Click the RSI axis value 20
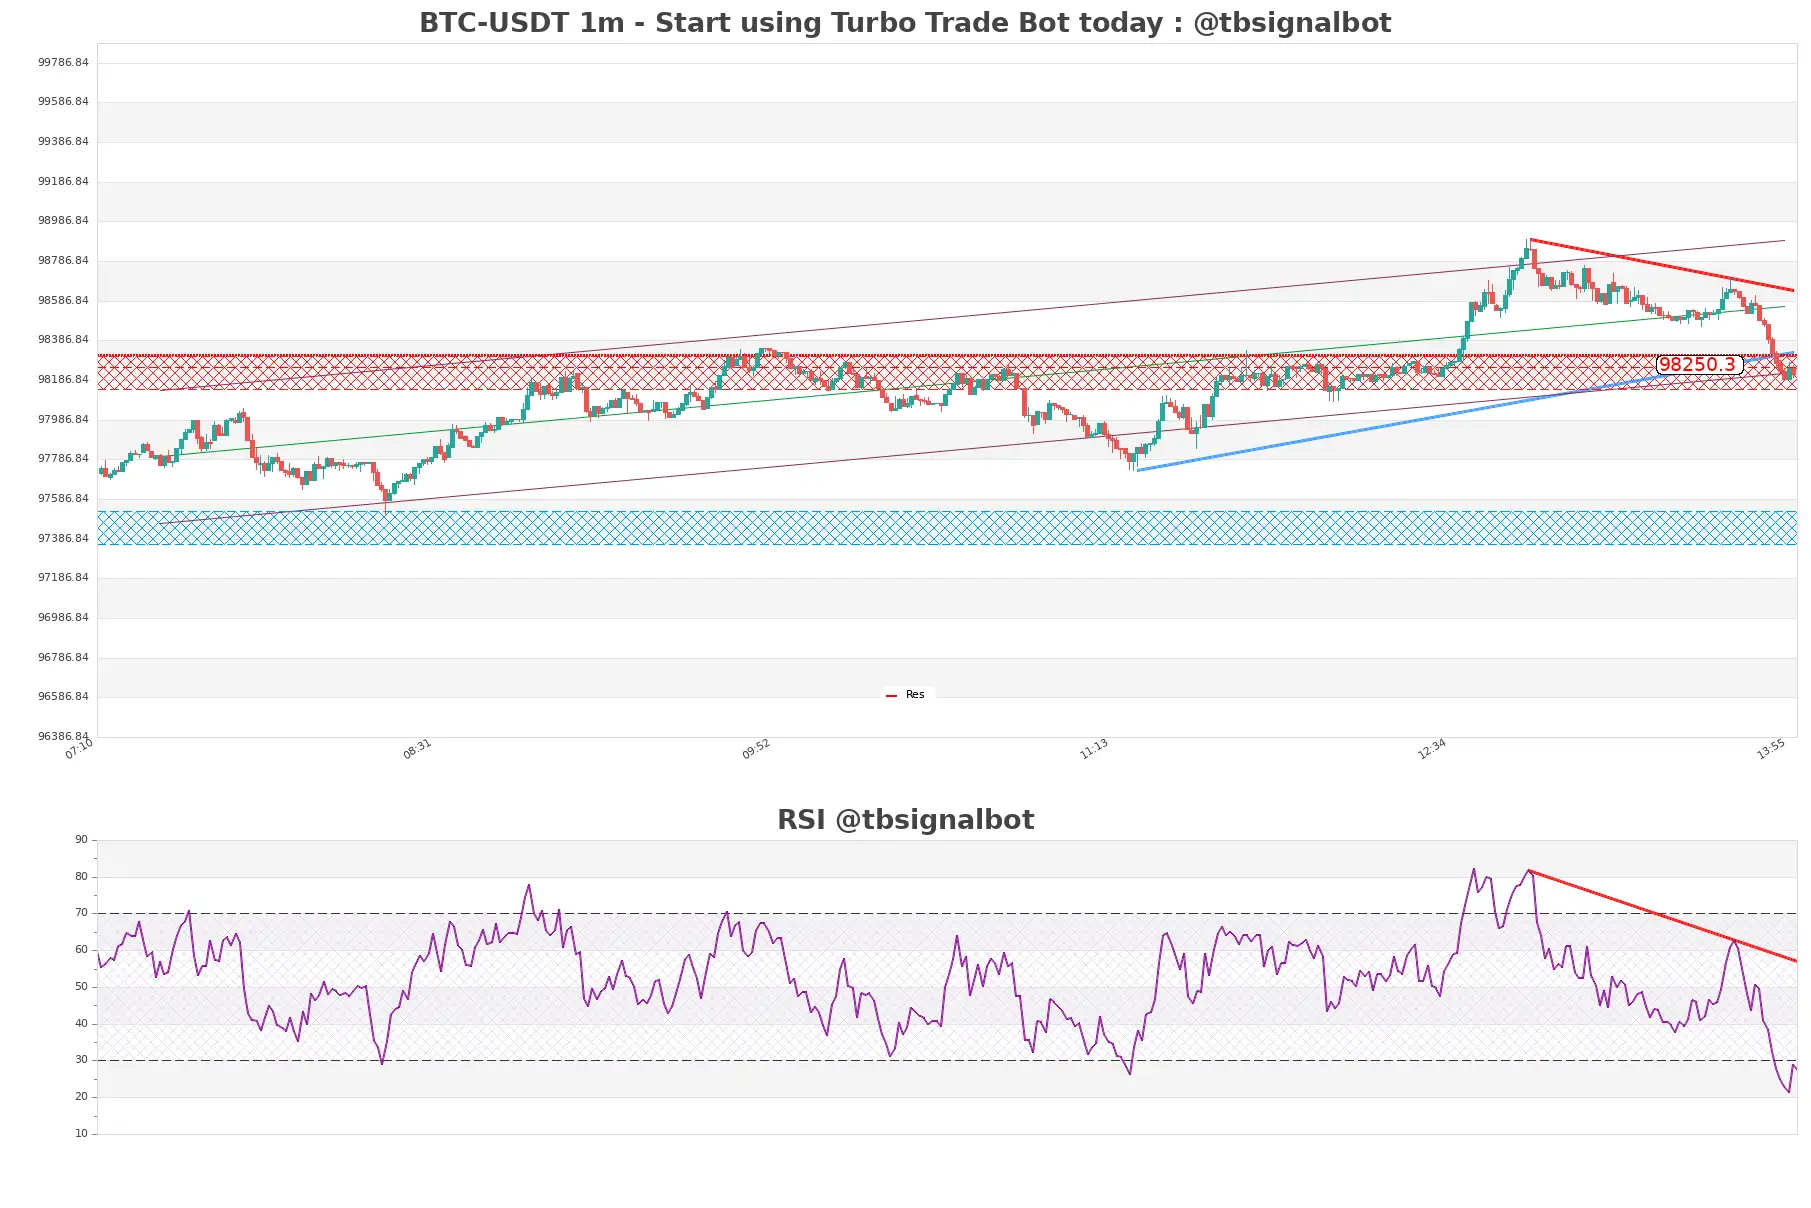 point(82,1097)
